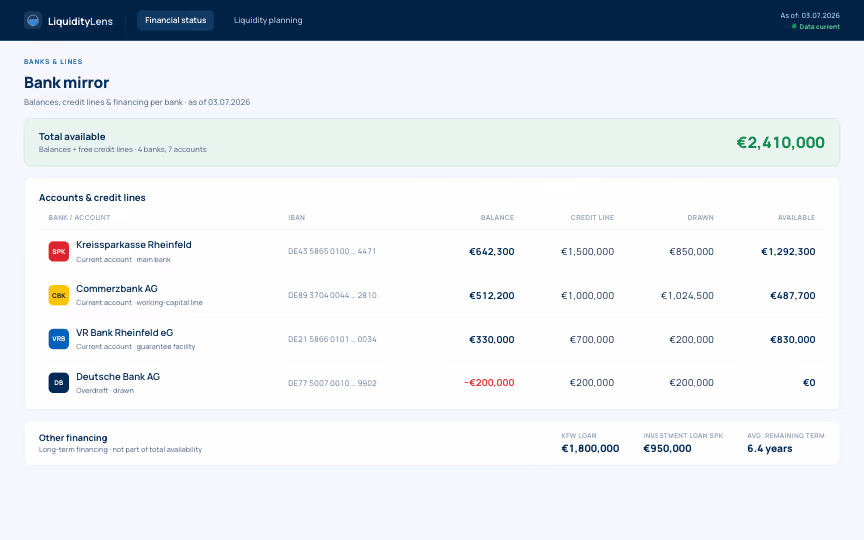Click the yellow CBK bank badge

58,295
